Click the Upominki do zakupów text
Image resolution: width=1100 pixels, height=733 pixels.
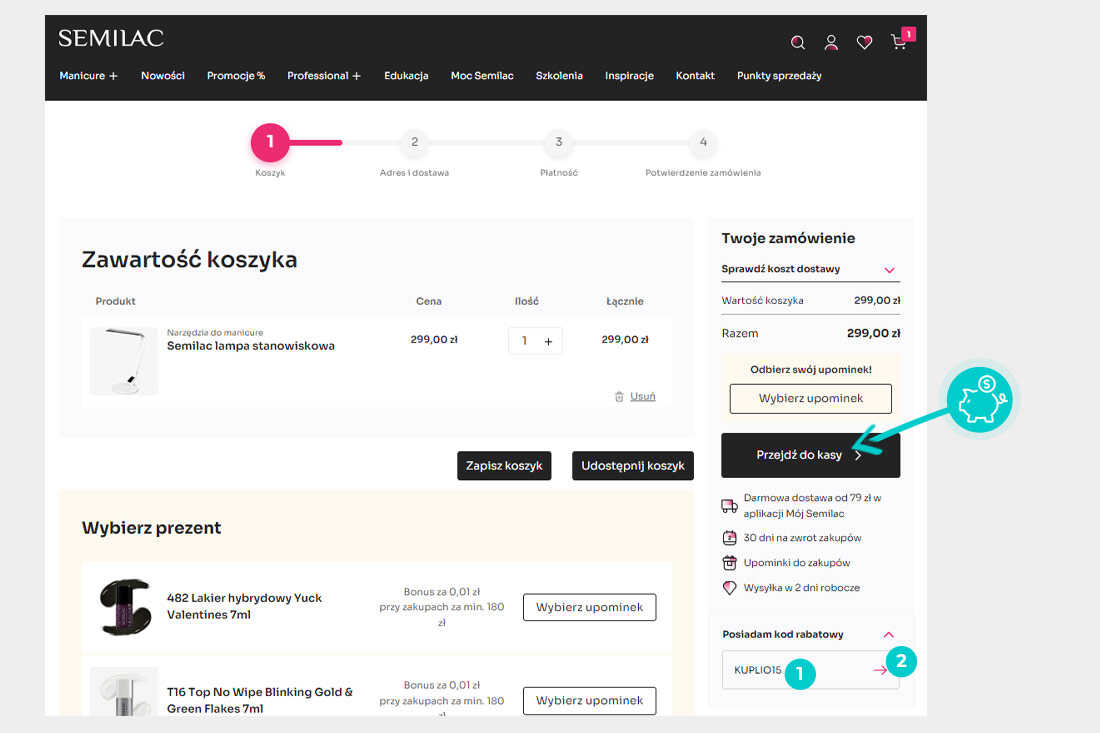click(x=797, y=563)
